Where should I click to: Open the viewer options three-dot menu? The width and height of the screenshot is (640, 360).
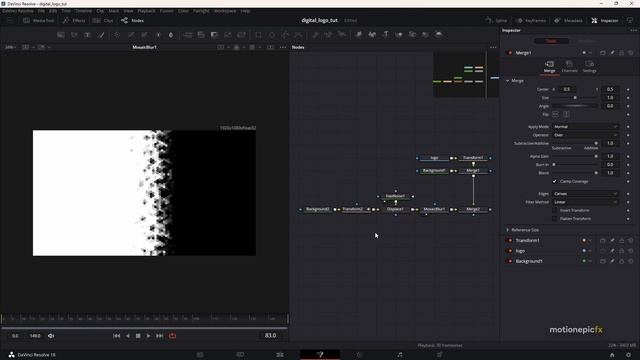click(x=283, y=47)
